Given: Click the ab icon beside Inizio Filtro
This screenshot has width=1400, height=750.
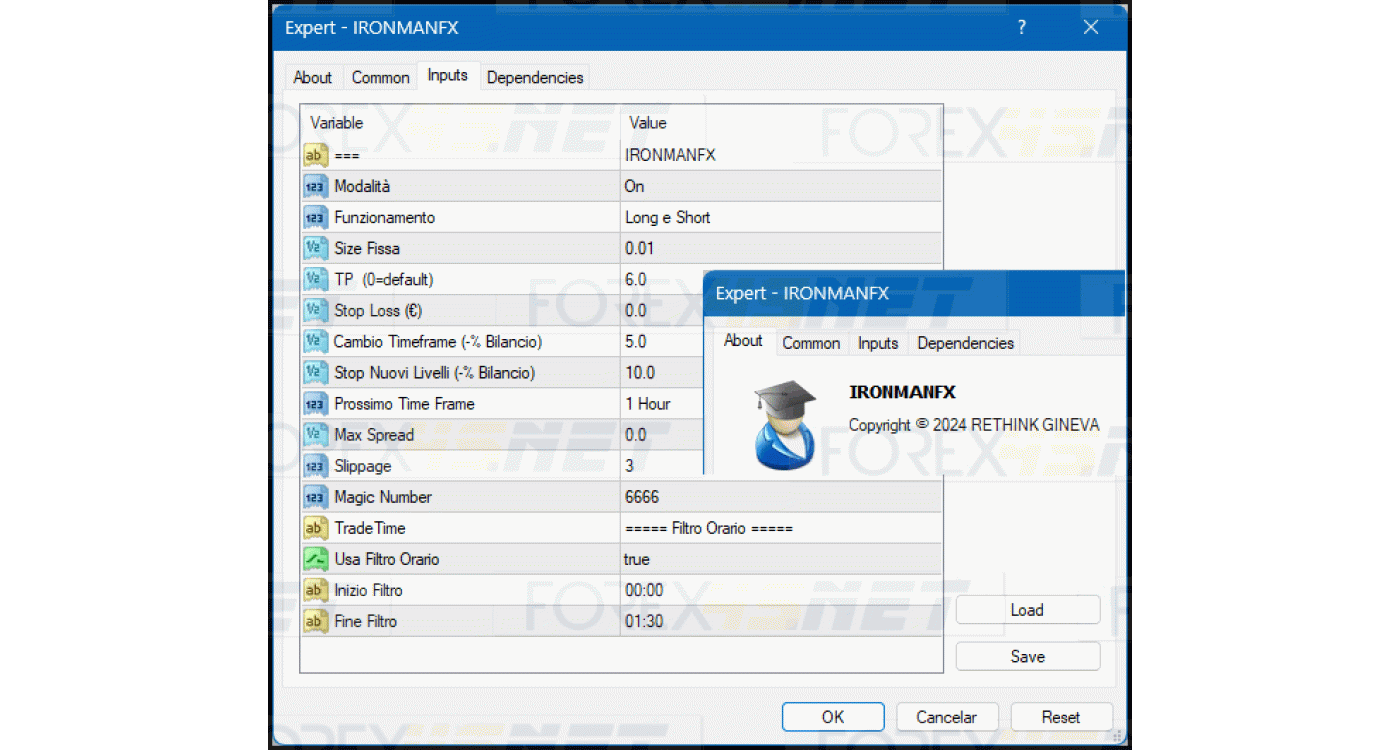Looking at the screenshot, I should click(315, 590).
